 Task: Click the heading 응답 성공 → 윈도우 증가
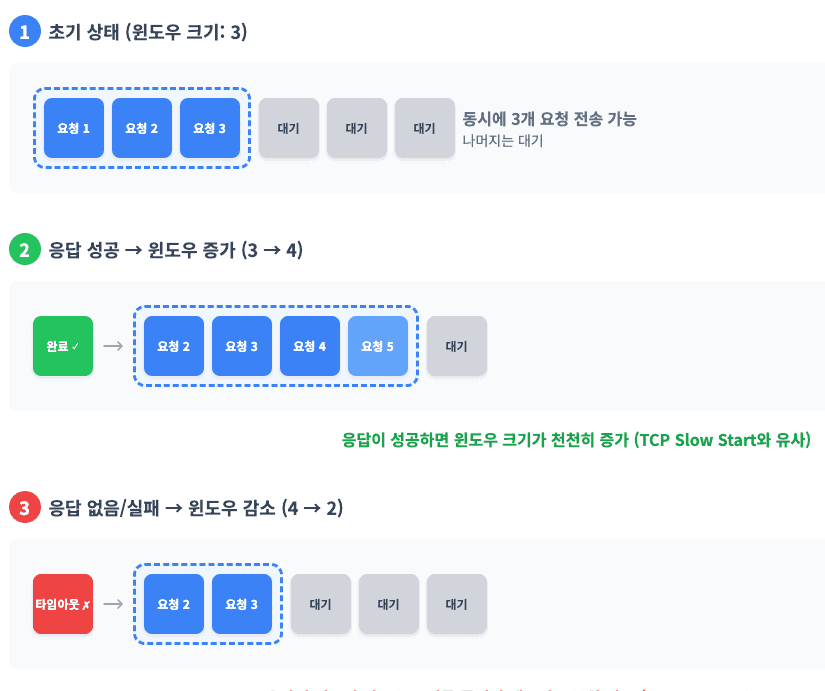pos(176,249)
